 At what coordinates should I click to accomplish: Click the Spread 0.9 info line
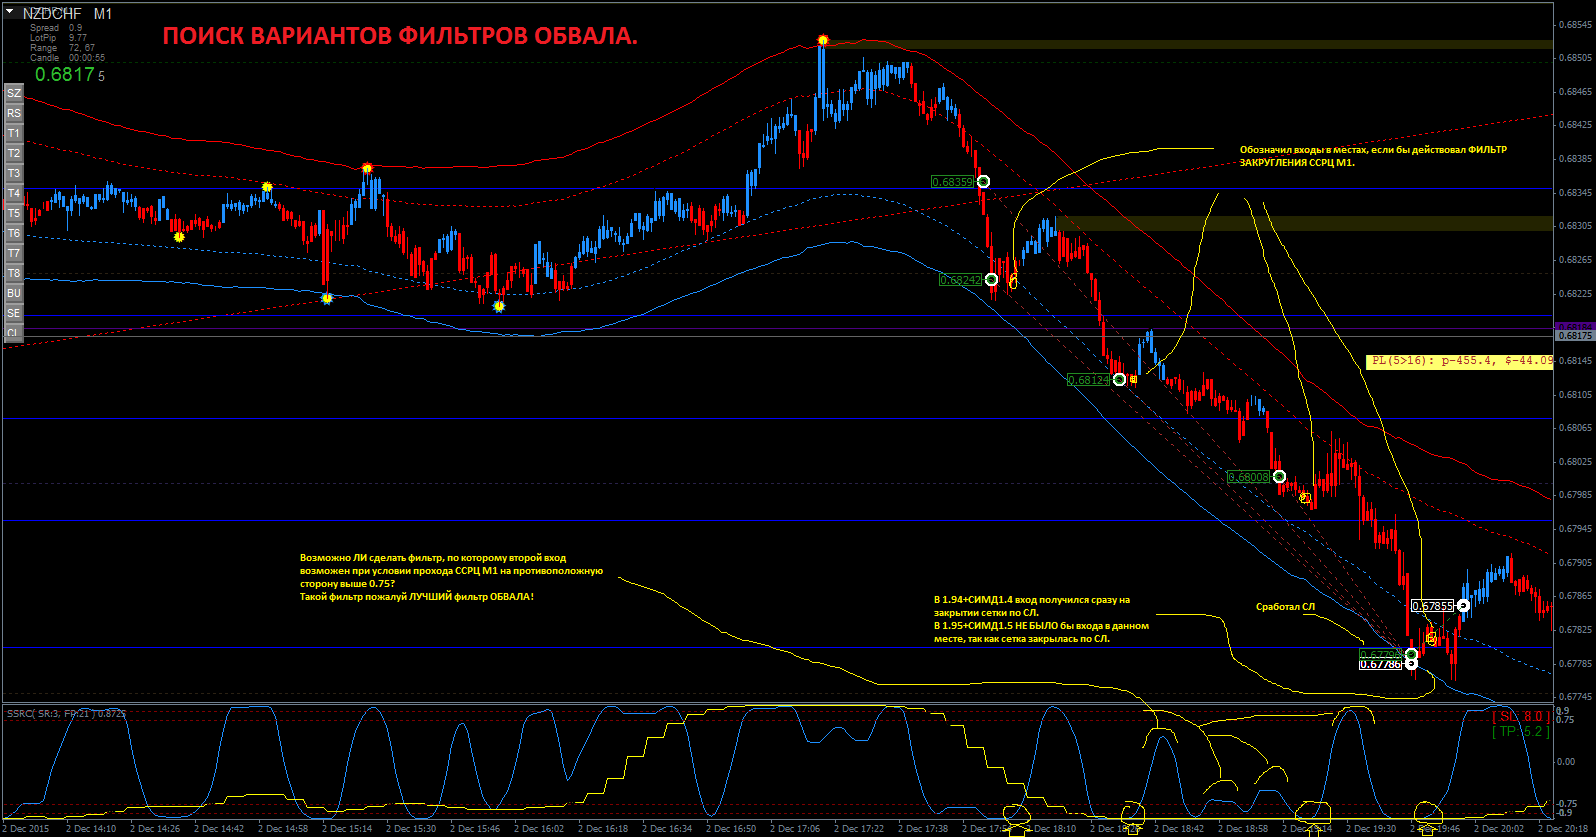(56, 28)
